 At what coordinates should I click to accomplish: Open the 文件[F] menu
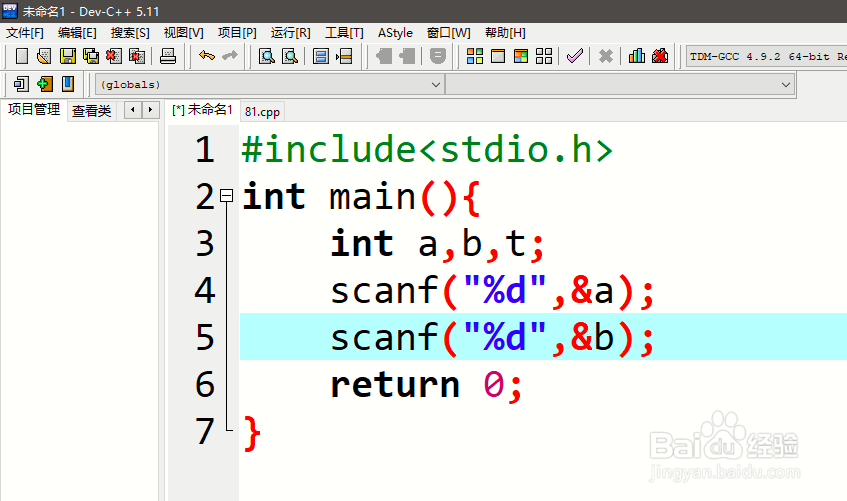(x=25, y=33)
